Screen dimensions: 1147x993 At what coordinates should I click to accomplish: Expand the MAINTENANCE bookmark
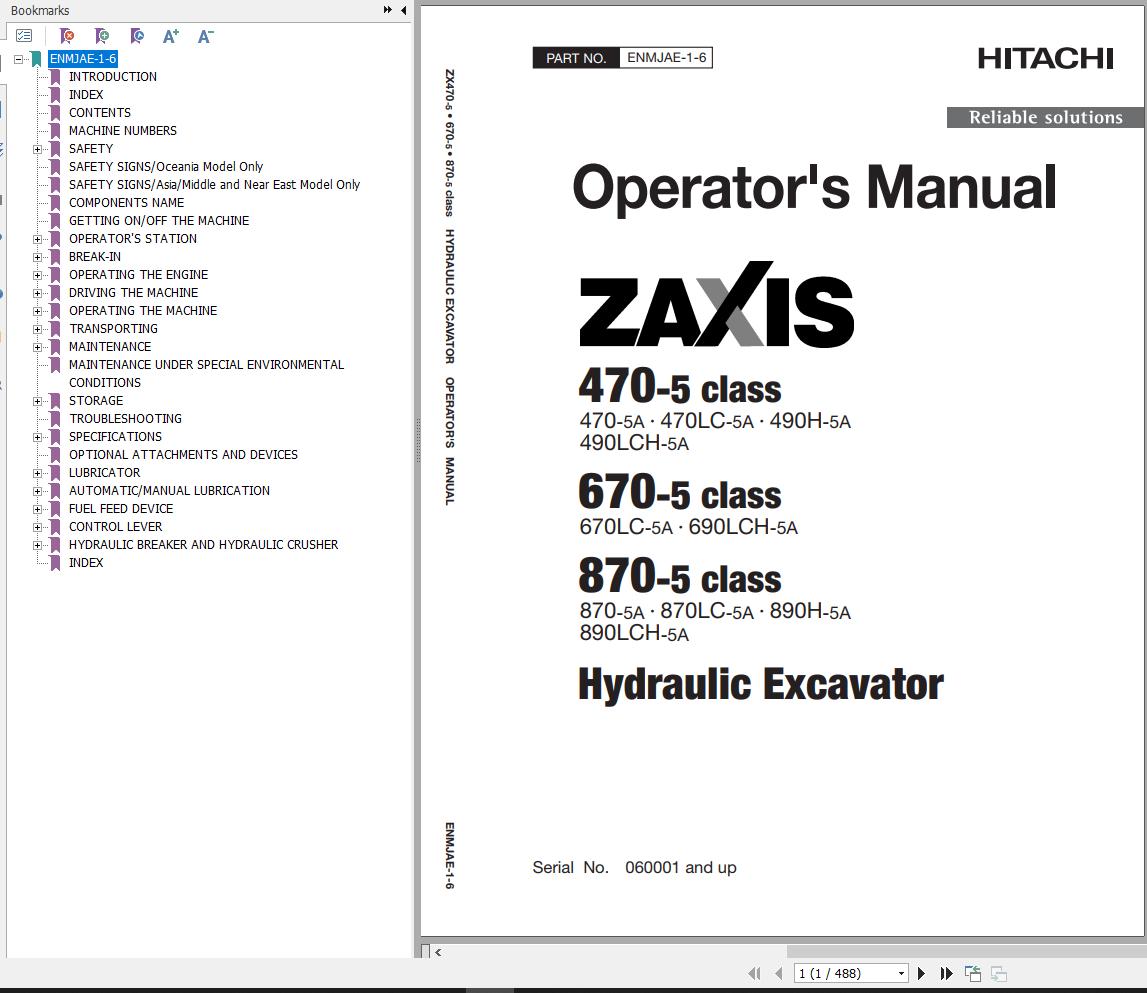(37, 348)
